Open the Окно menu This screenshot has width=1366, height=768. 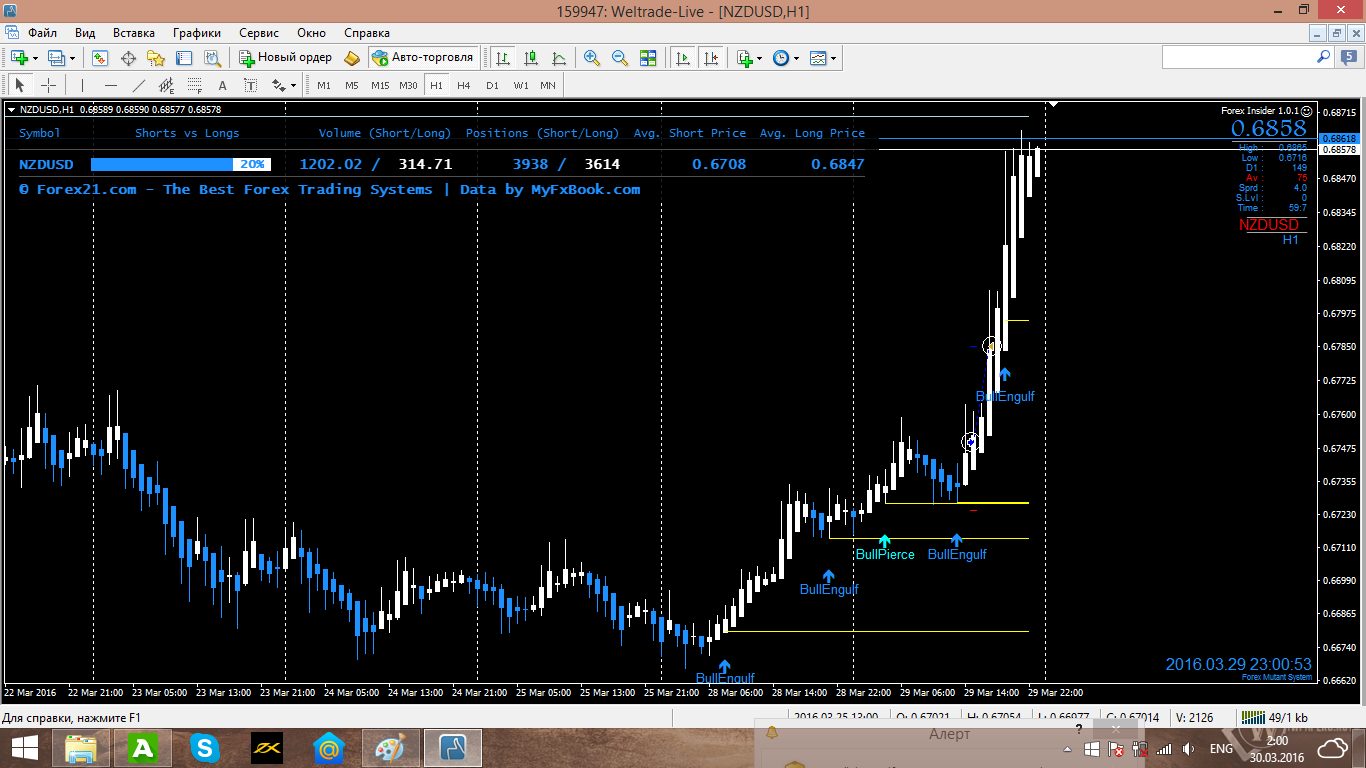click(312, 33)
